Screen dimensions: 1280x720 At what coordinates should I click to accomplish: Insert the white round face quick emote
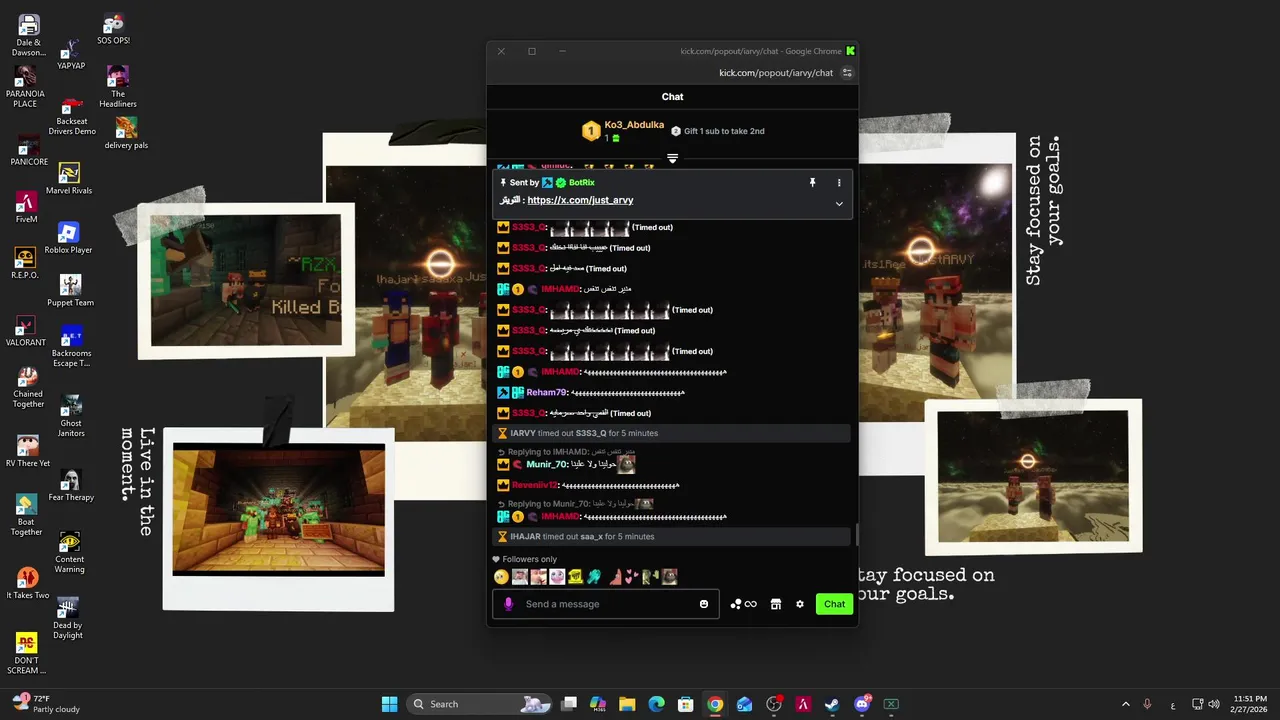coord(557,577)
